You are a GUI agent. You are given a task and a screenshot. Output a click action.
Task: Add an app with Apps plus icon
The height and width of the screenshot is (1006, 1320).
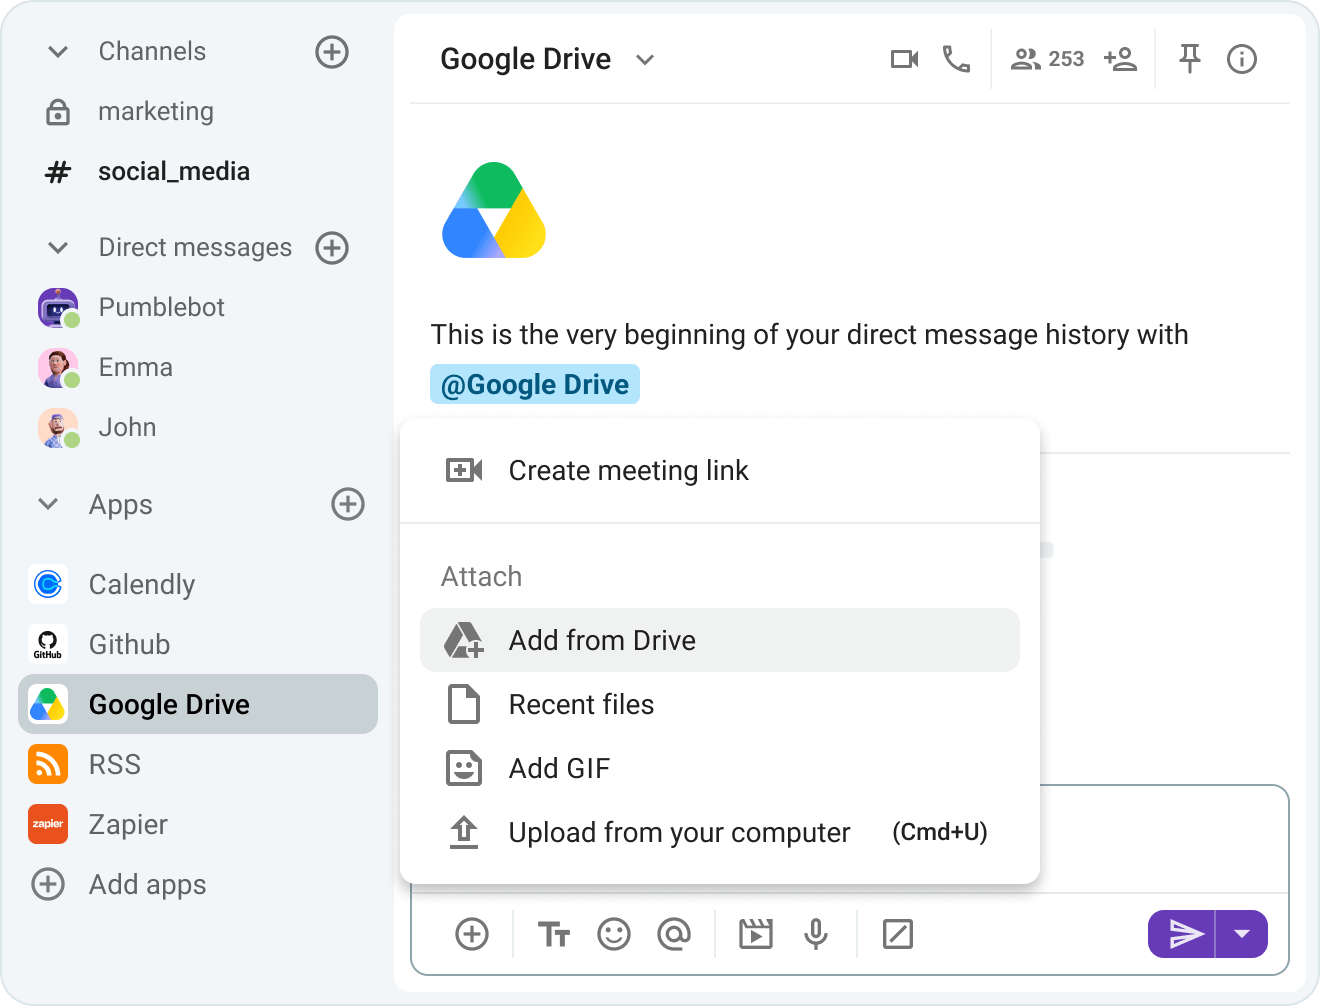tap(348, 504)
